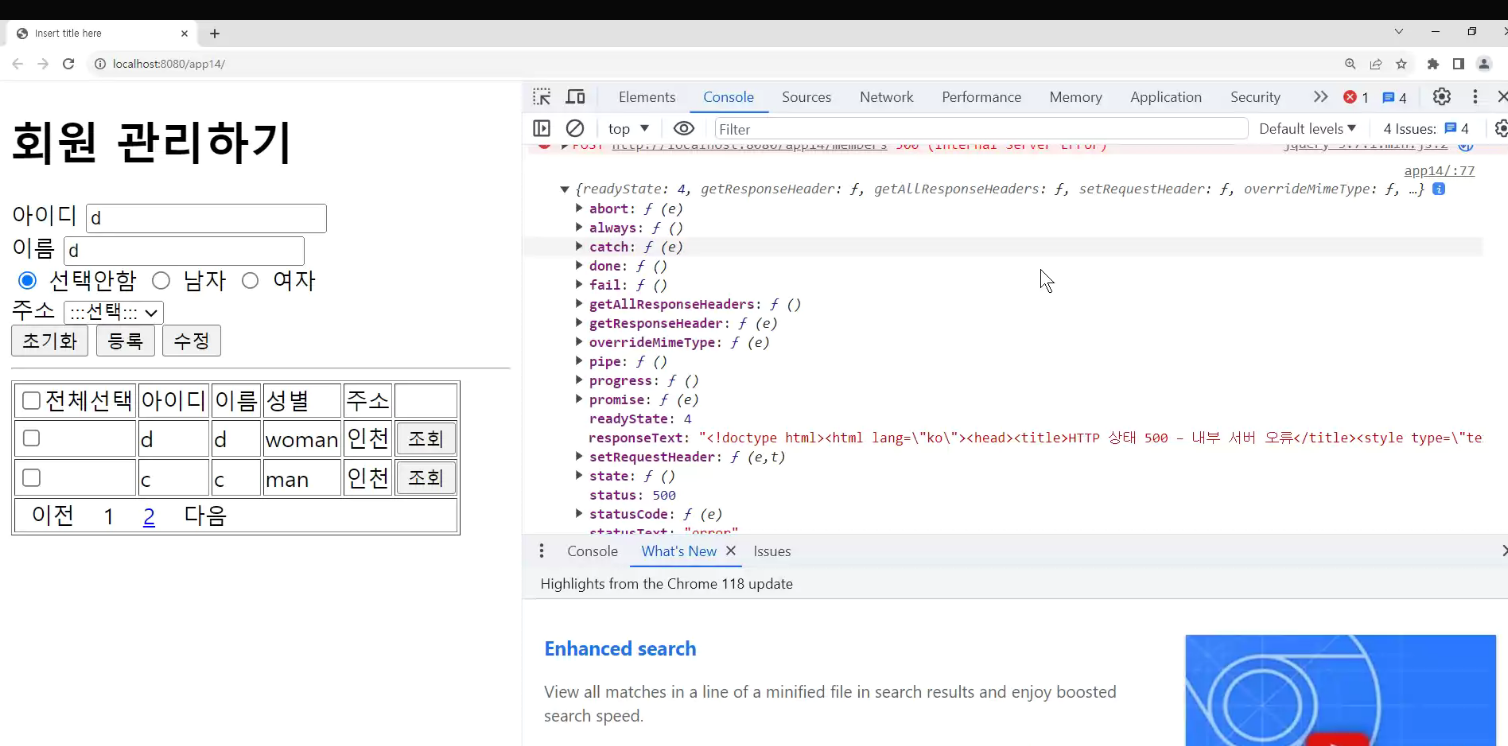Select the 선택안함 radio button
This screenshot has width=1508, height=746.
27,280
